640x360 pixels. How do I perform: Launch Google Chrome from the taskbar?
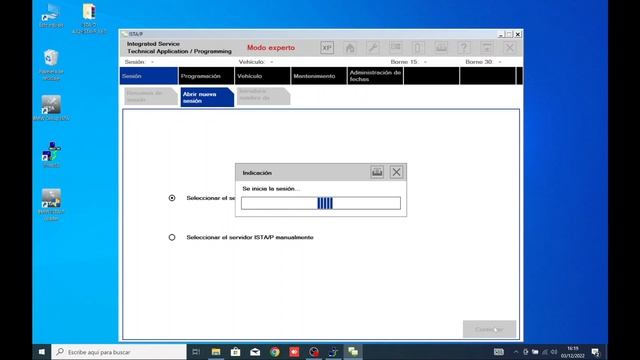pyautogui.click(x=275, y=352)
